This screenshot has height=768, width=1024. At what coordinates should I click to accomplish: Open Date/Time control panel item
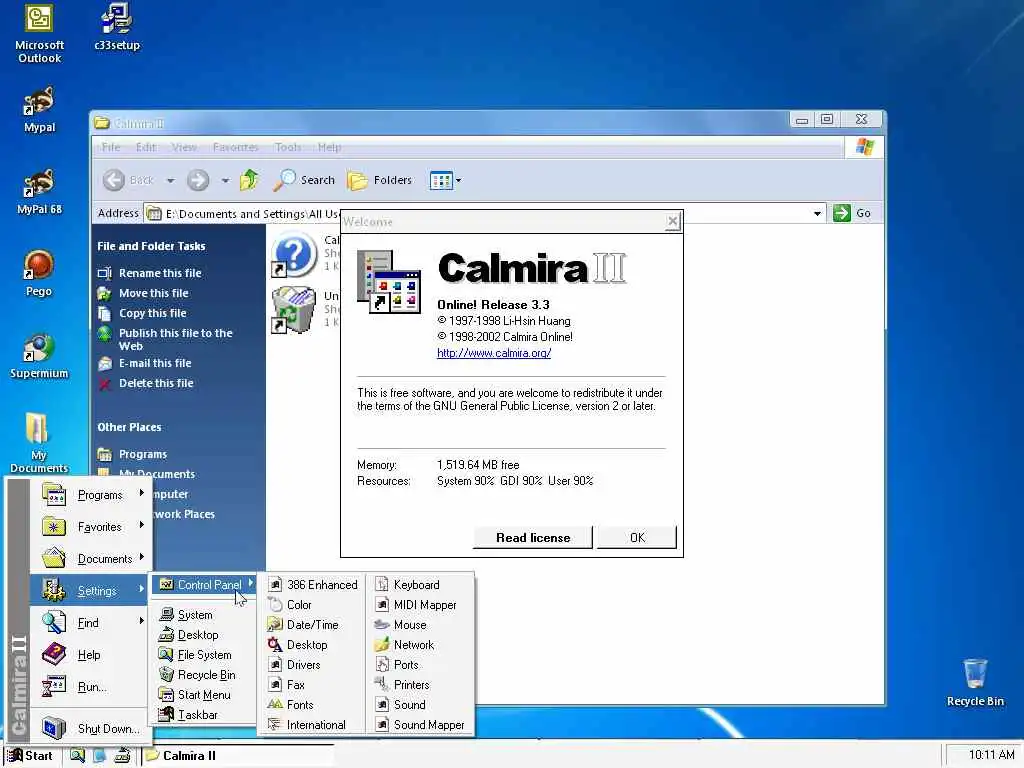click(313, 624)
